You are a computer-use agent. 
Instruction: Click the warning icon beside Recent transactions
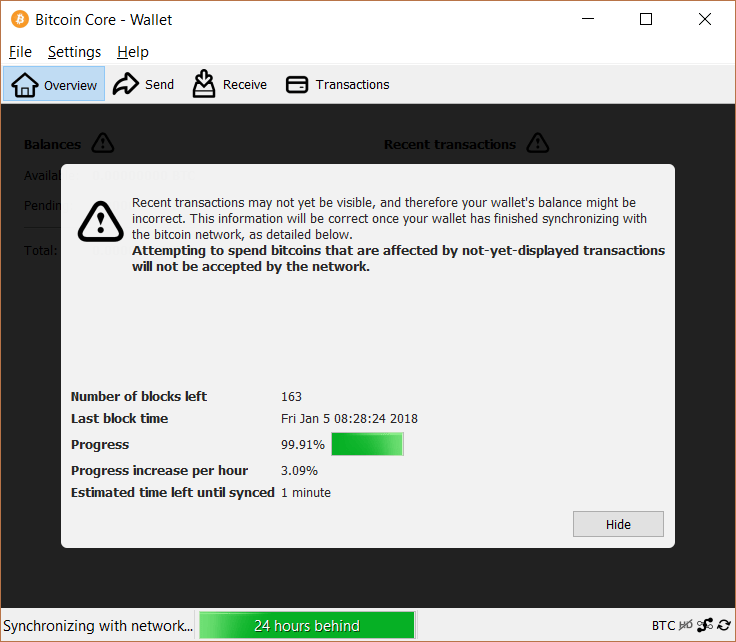pos(538,144)
